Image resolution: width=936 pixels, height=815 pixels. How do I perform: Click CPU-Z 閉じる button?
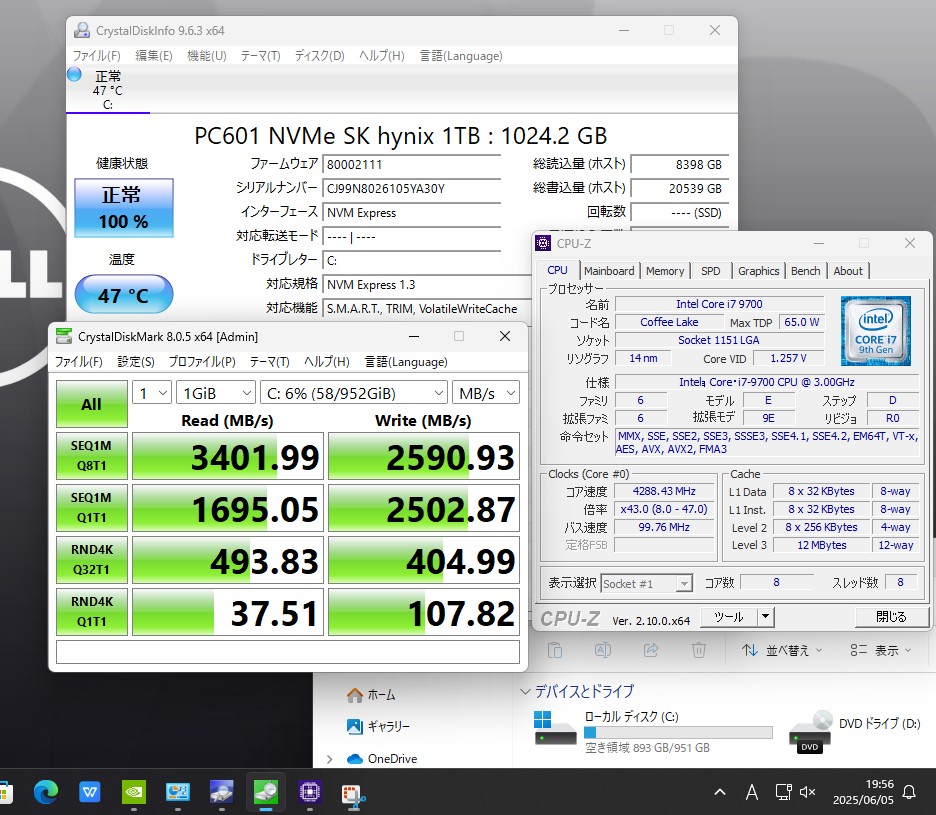pos(891,617)
